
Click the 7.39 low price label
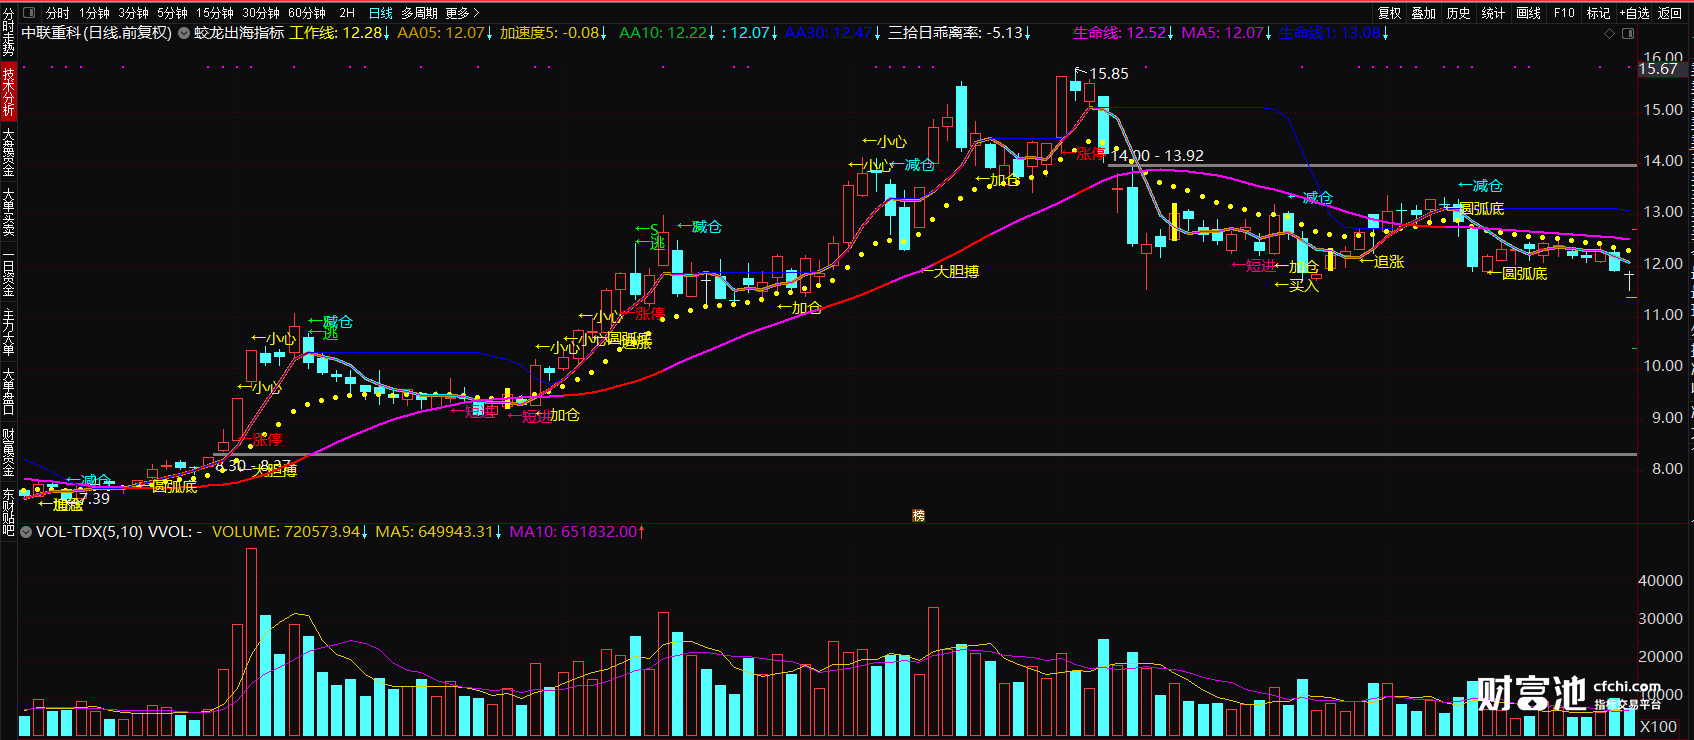coord(94,498)
